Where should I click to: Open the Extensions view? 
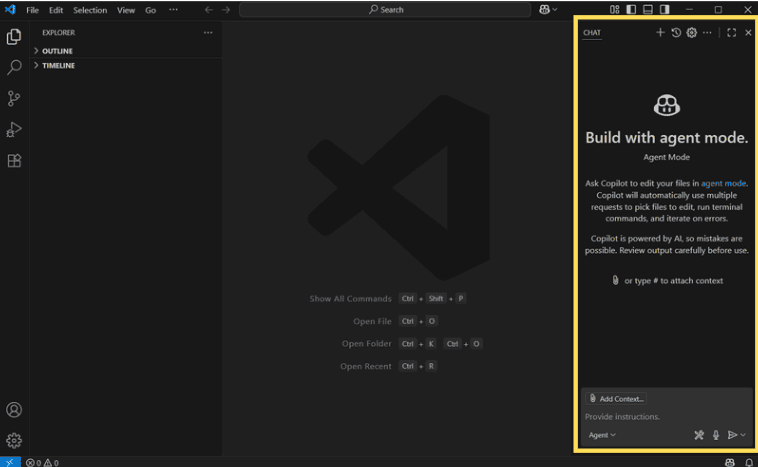click(14, 161)
